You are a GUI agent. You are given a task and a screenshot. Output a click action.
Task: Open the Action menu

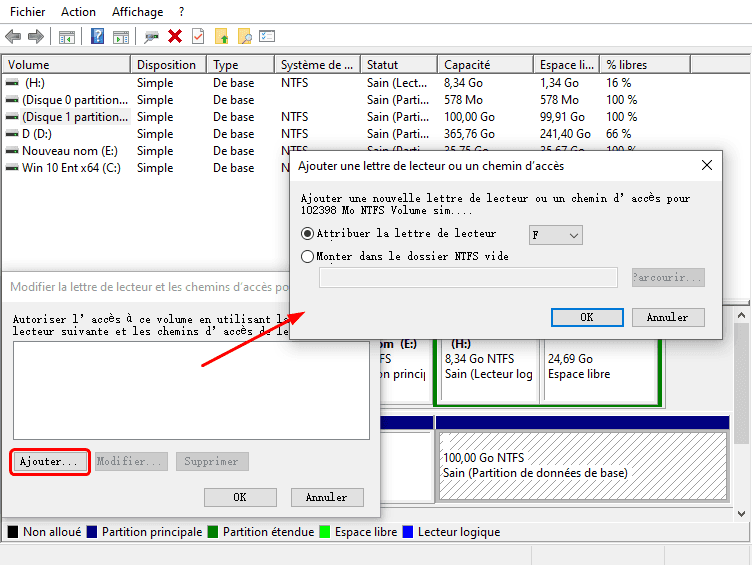pyautogui.click(x=78, y=12)
